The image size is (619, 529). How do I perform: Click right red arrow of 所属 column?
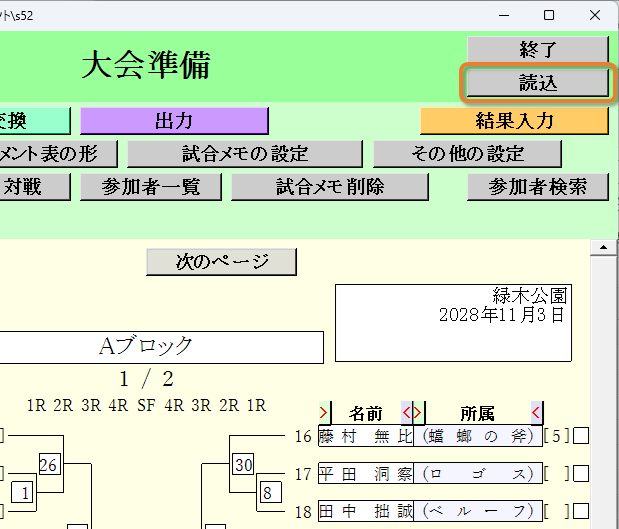pos(536,413)
